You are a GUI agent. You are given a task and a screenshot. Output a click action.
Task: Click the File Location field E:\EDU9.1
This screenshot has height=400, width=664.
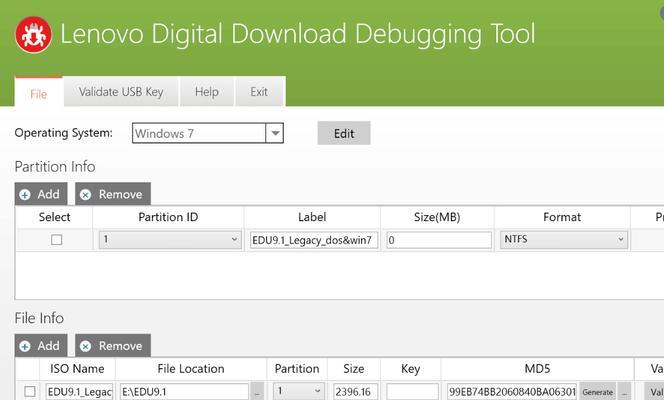coord(184,392)
